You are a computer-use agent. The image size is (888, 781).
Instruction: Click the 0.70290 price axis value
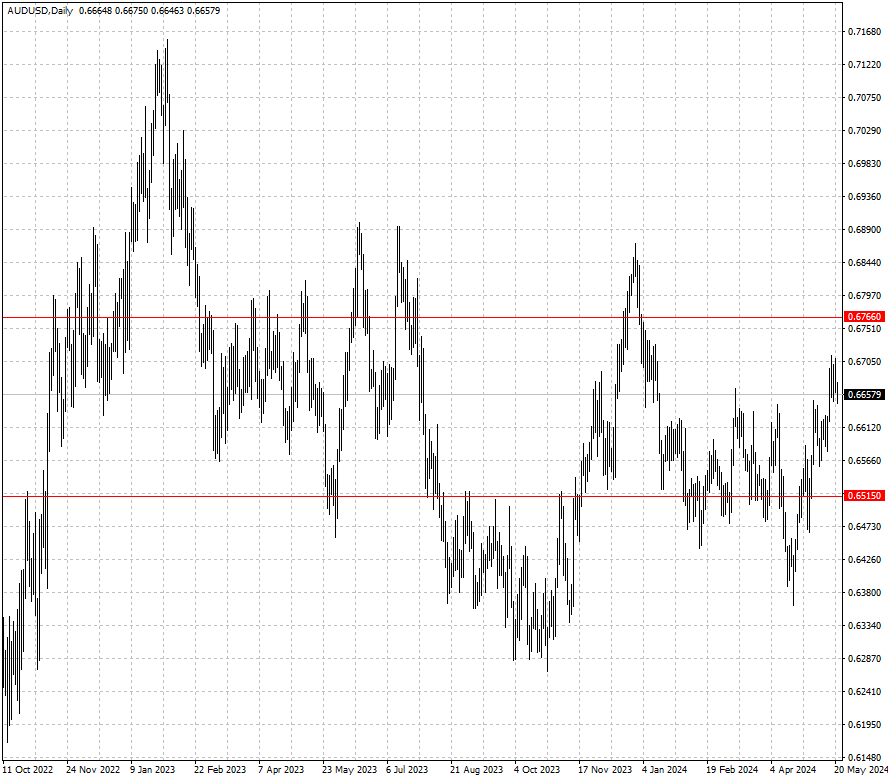864,131
